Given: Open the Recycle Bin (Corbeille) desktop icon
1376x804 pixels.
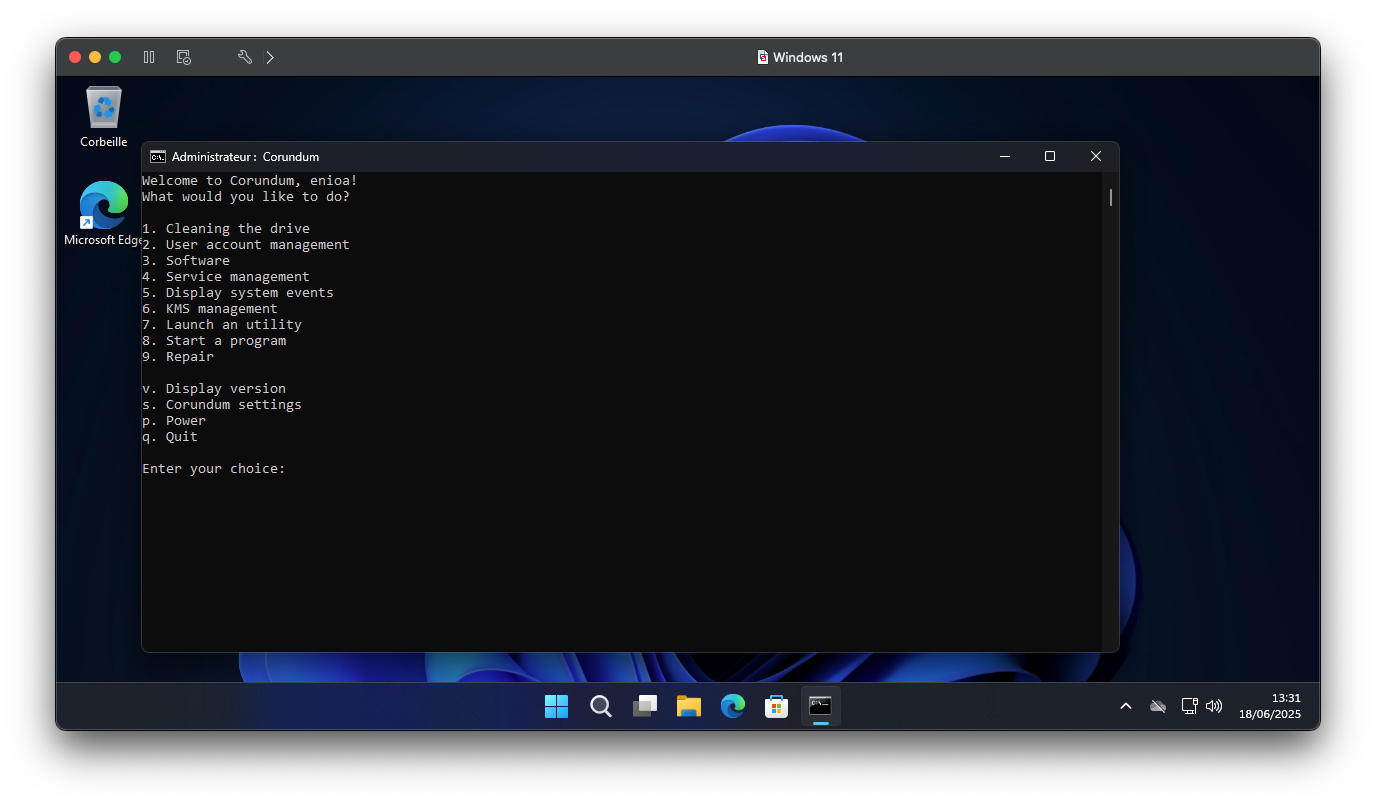Looking at the screenshot, I should coord(104,117).
